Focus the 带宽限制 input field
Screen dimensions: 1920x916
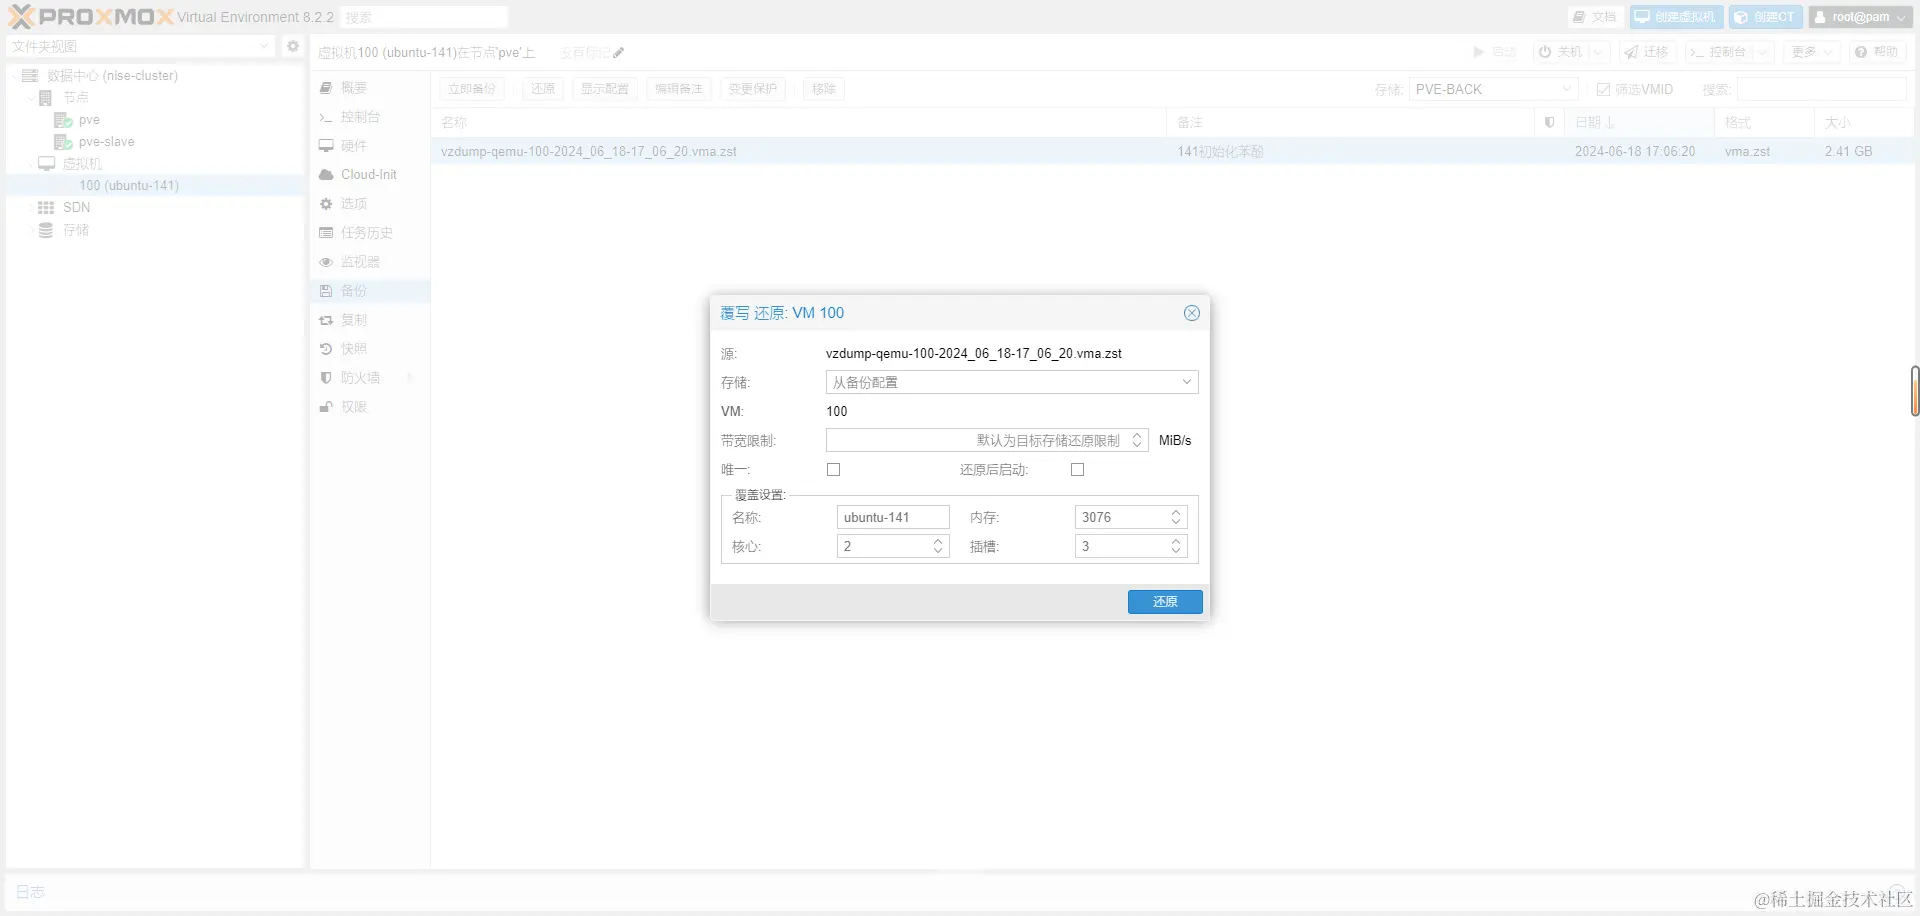[x=977, y=440]
